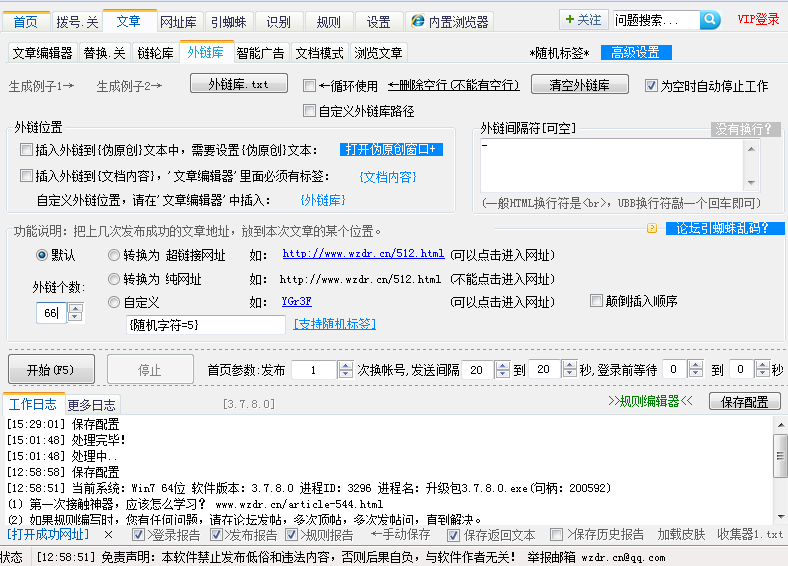
Task: Select the 浏览文章 sub-tab
Action: 378,53
